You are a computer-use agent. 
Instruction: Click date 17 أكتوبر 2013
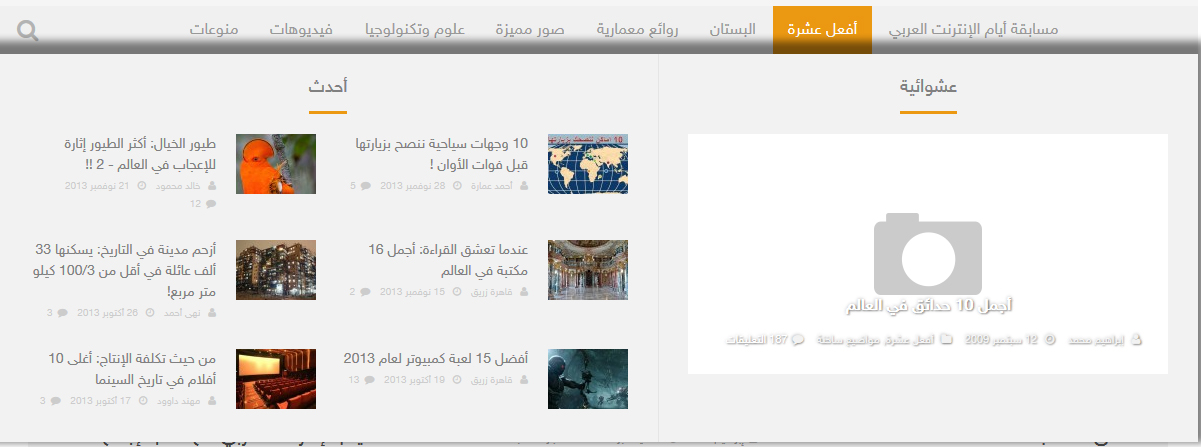tap(101, 401)
